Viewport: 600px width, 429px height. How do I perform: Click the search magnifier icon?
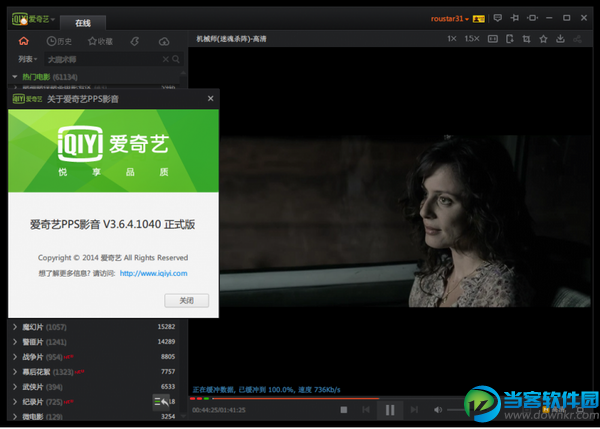click(176, 59)
